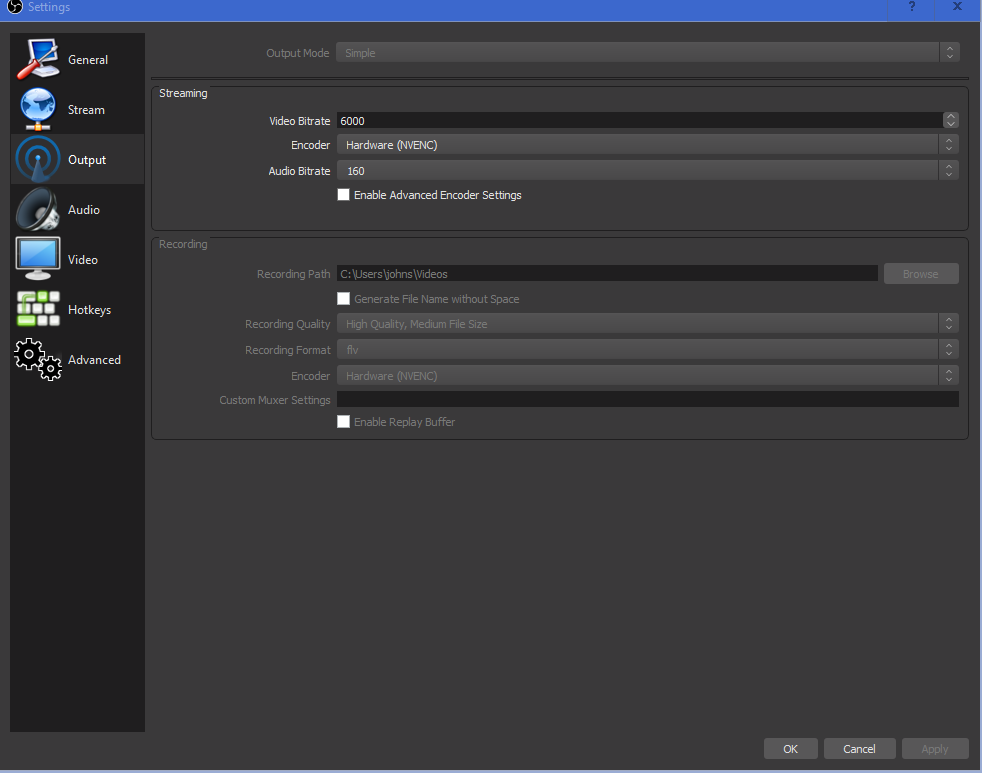Click the Advanced gears icon

pos(38,360)
